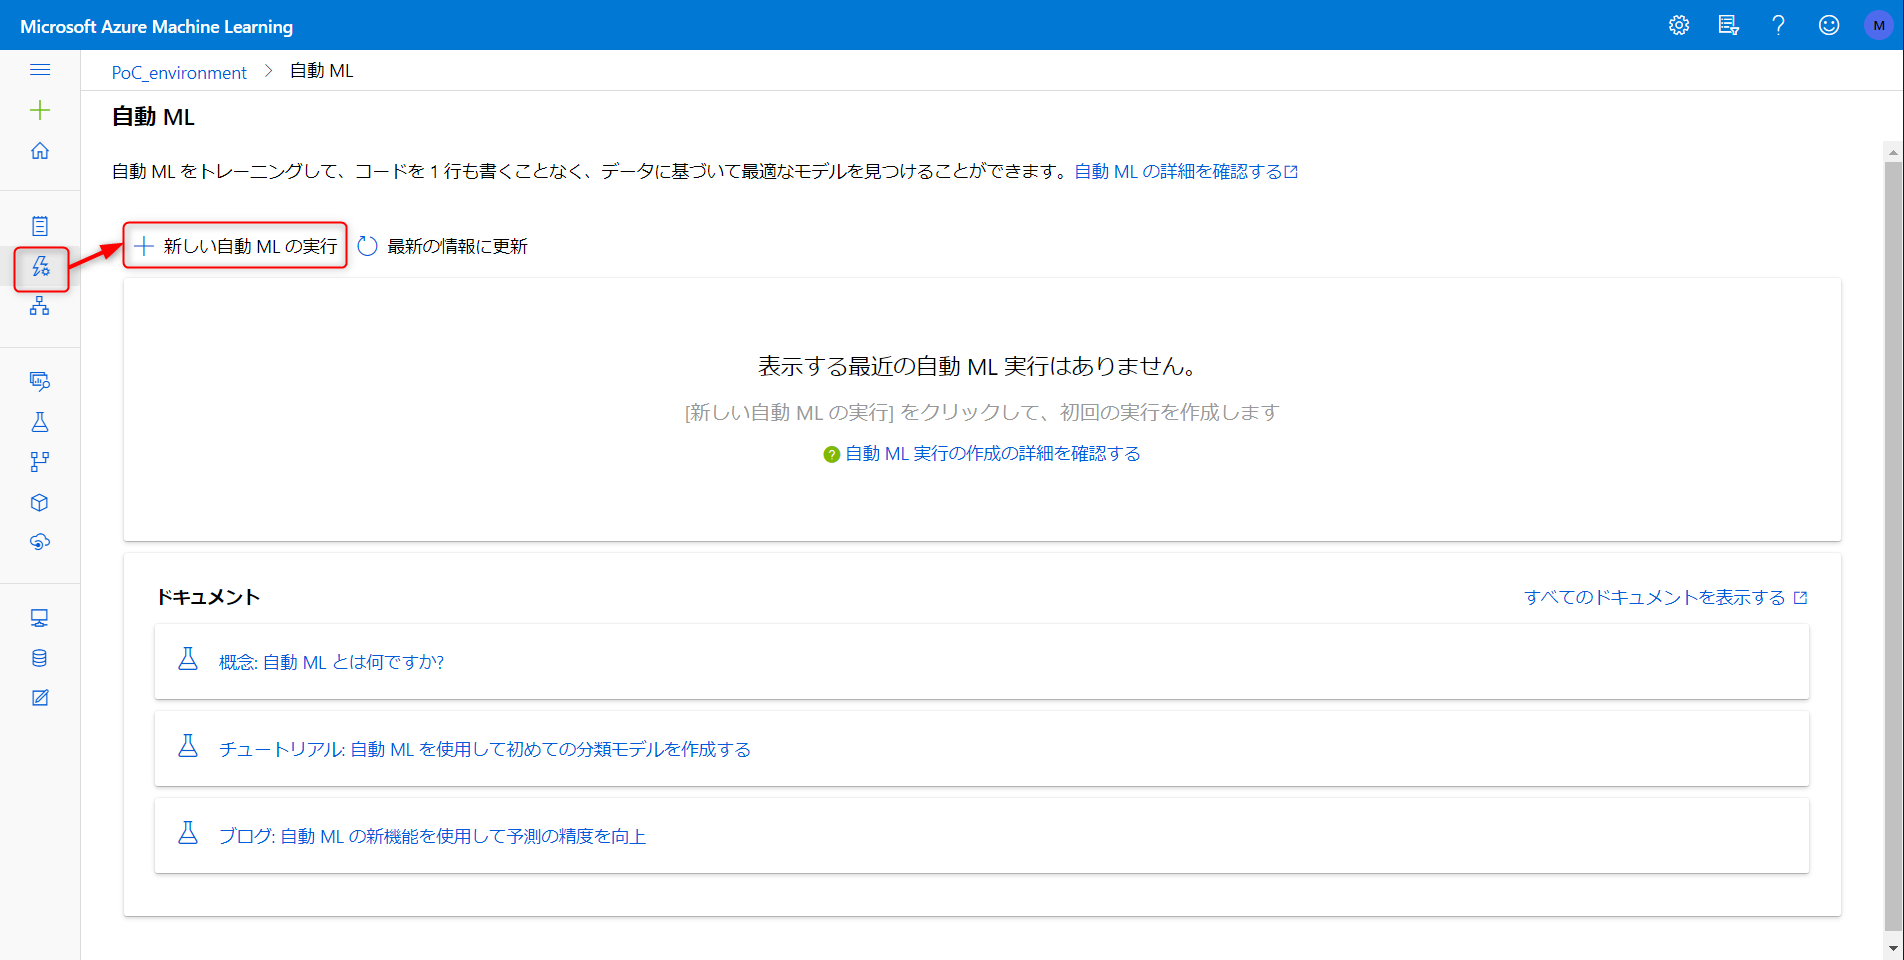Open the user account avatar M
Image resolution: width=1904 pixels, height=960 pixels.
point(1879,25)
